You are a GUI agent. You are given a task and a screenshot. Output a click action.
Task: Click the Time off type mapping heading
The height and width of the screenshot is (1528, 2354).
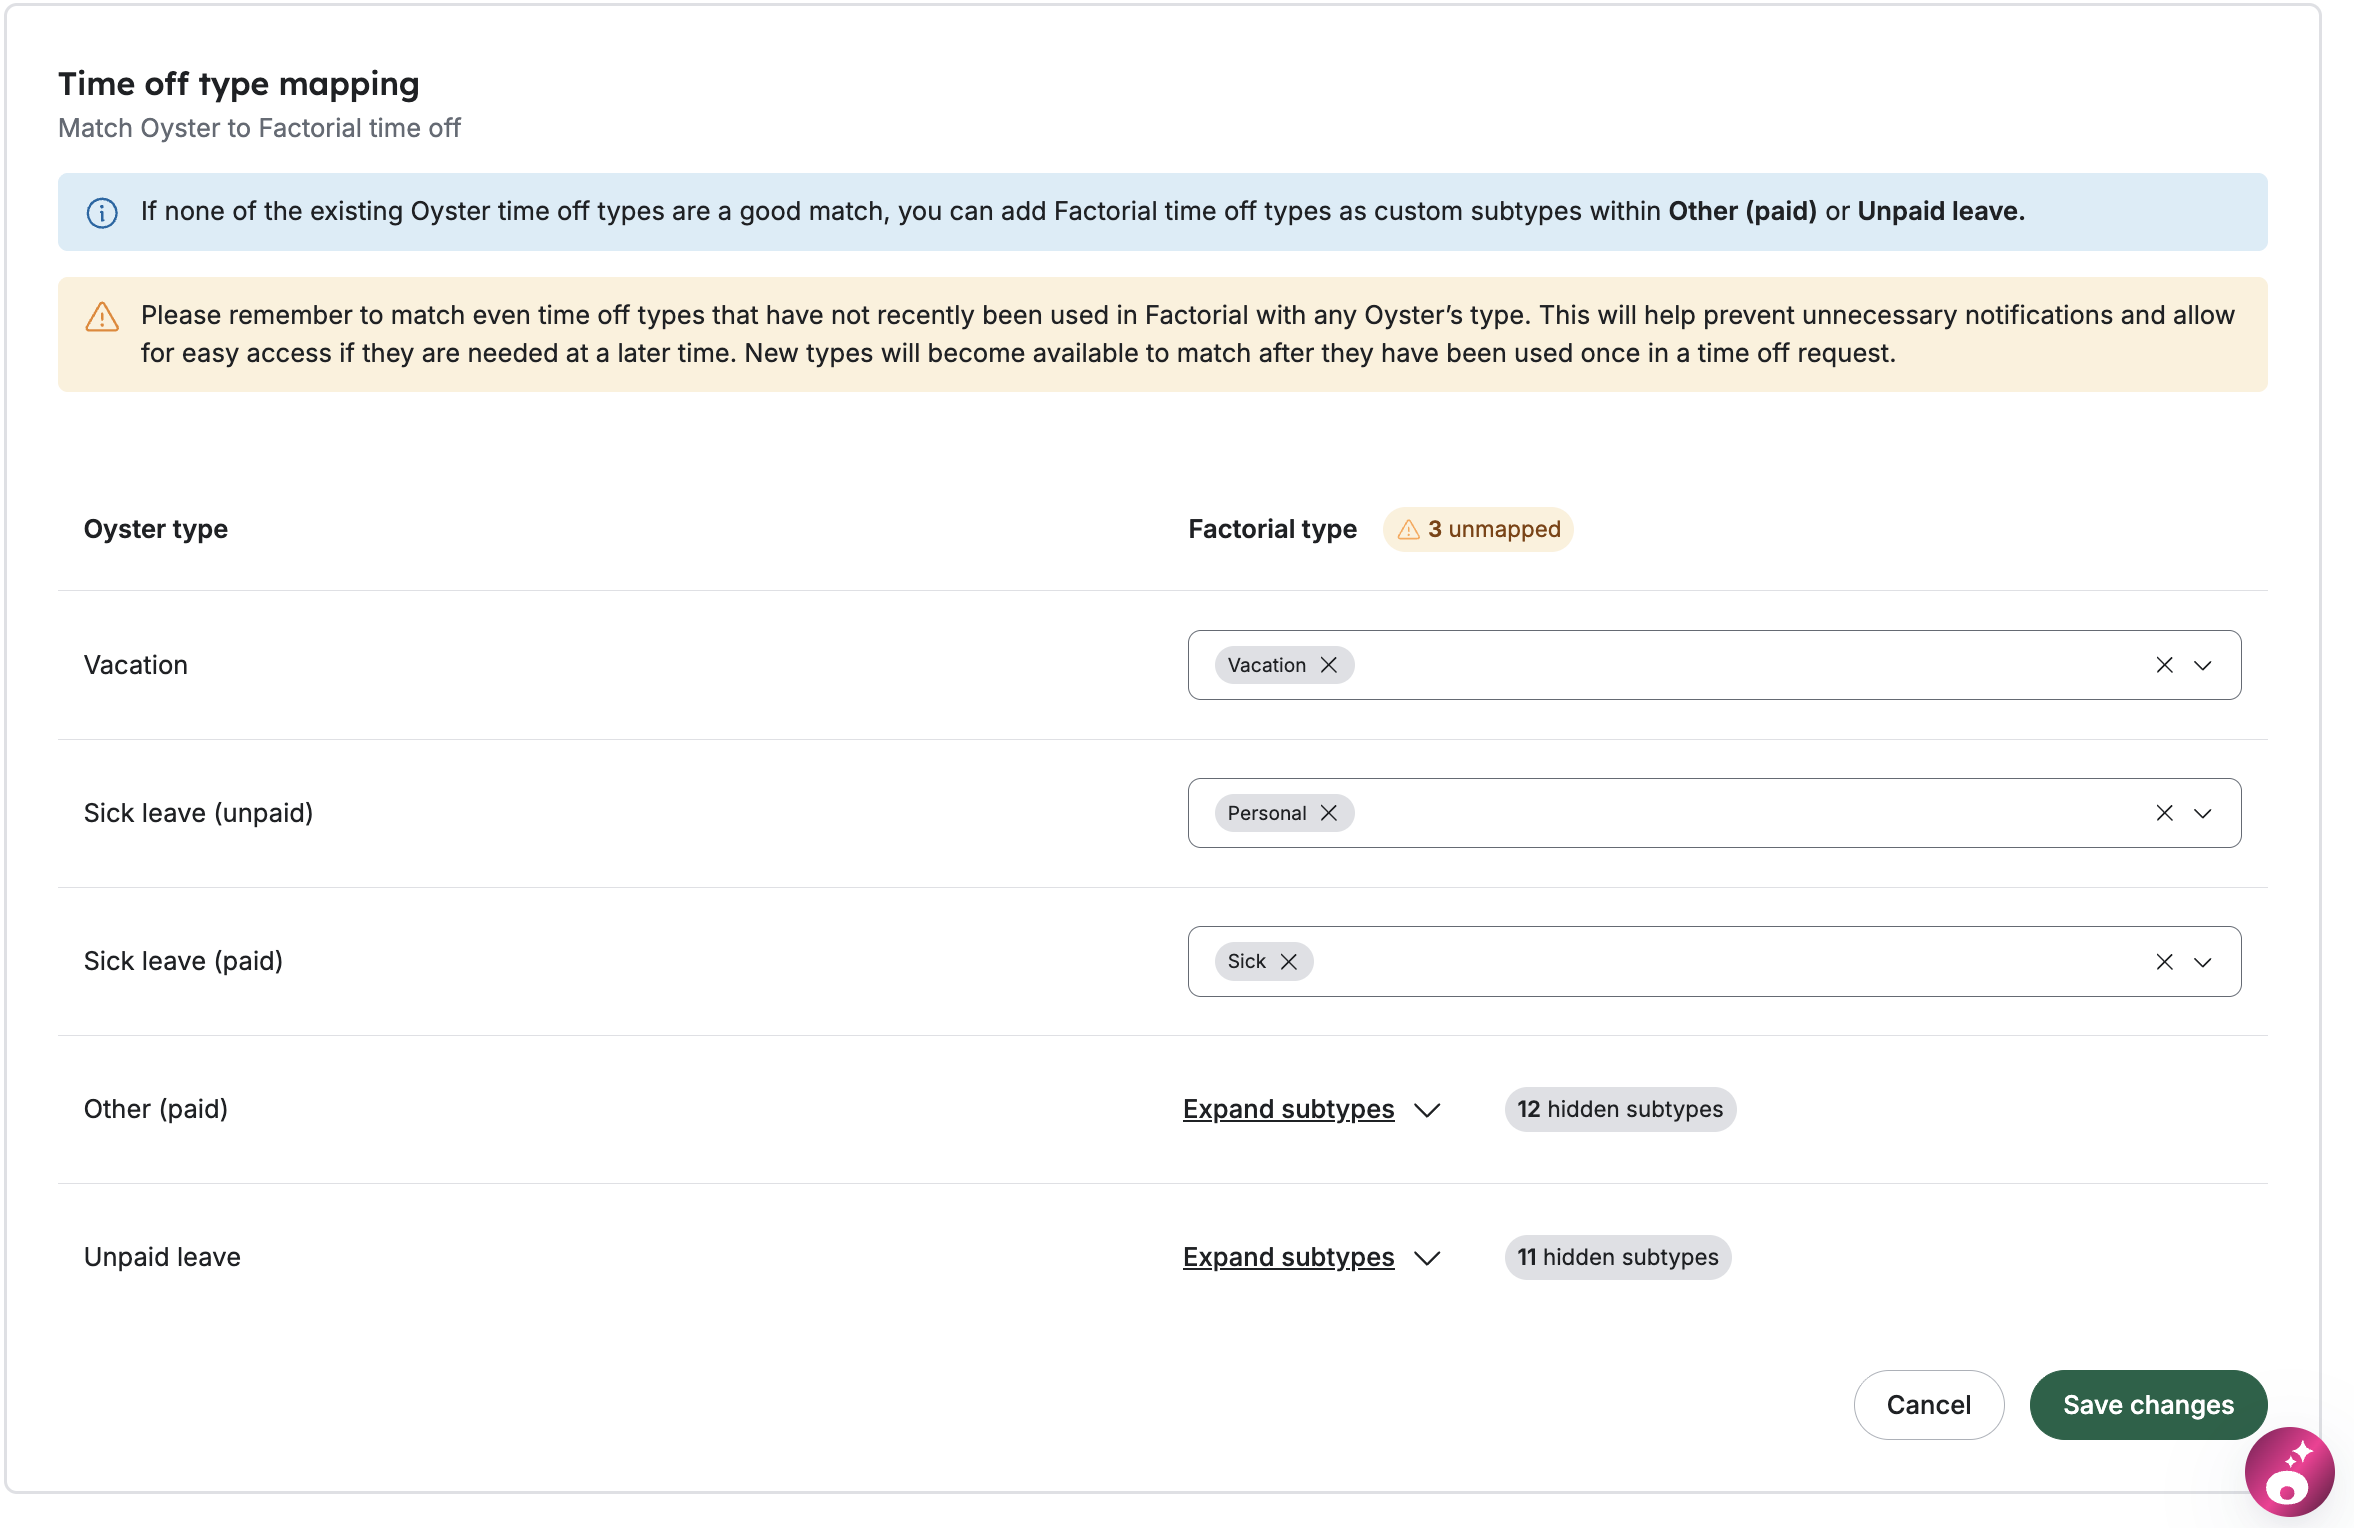click(x=239, y=84)
